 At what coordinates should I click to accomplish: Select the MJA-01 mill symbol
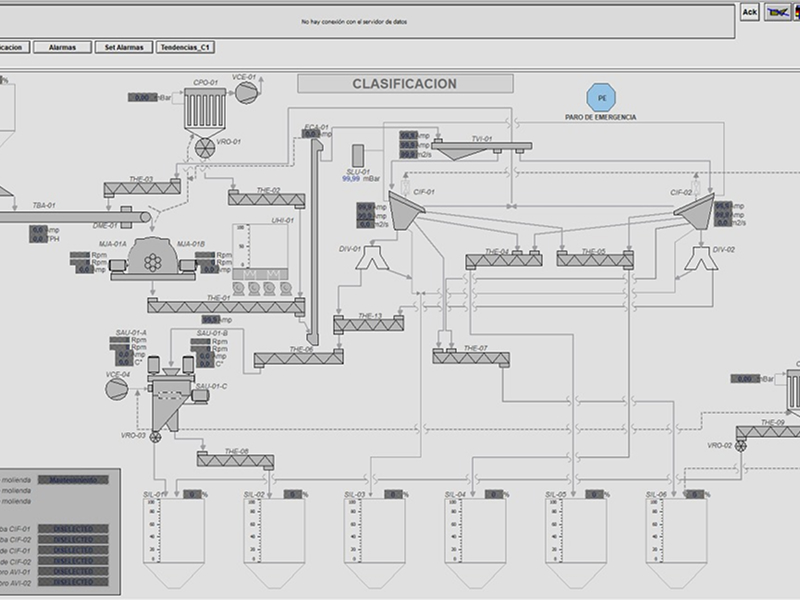[152, 259]
